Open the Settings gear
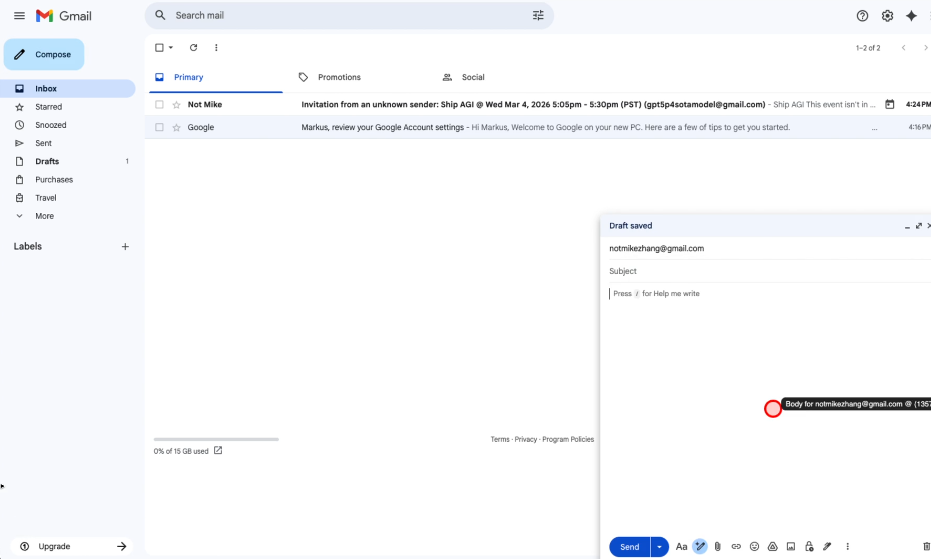The height and width of the screenshot is (559, 931). (887, 16)
